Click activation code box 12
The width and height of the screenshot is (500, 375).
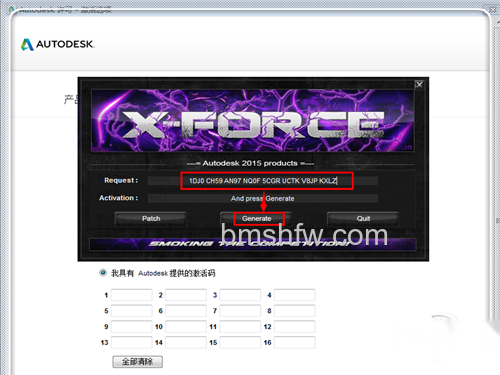pos(295,327)
